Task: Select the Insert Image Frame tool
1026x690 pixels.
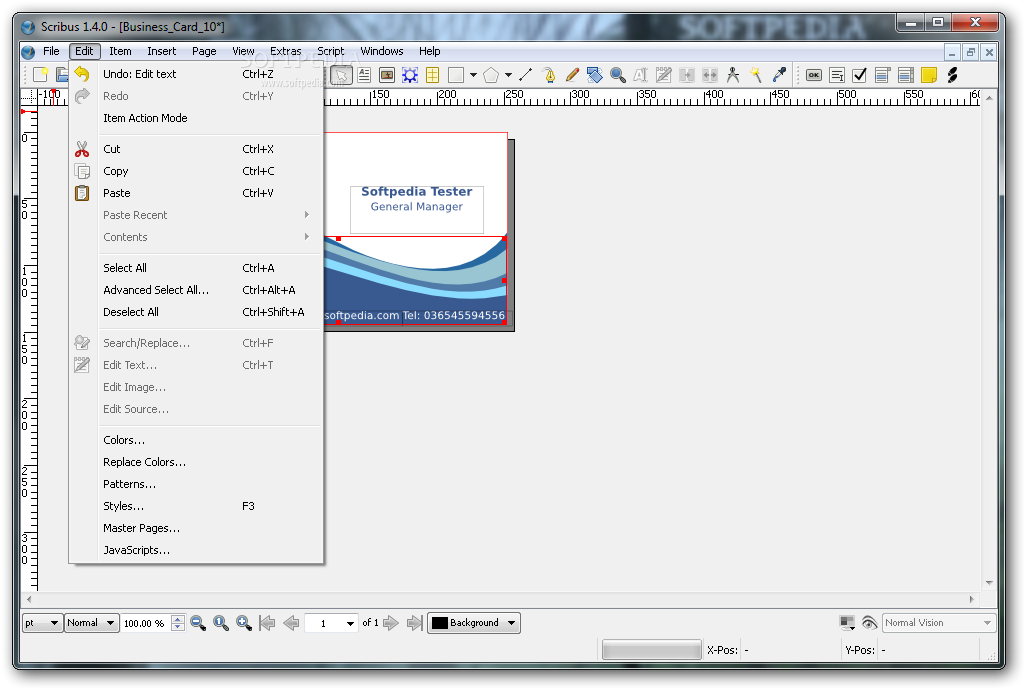Action: coord(387,75)
